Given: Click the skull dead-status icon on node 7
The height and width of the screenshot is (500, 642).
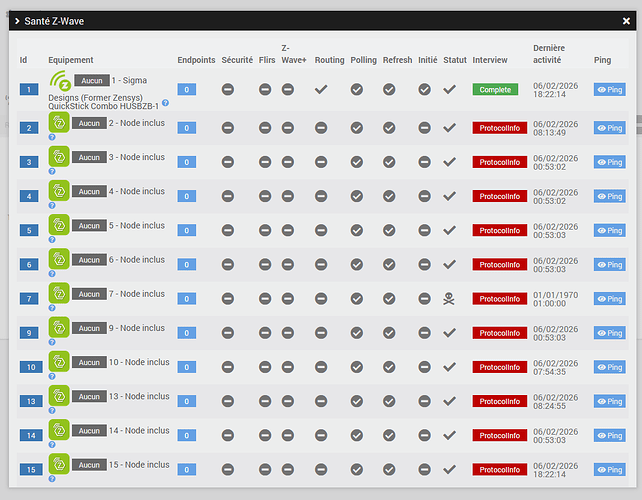Looking at the screenshot, I should 449,299.
